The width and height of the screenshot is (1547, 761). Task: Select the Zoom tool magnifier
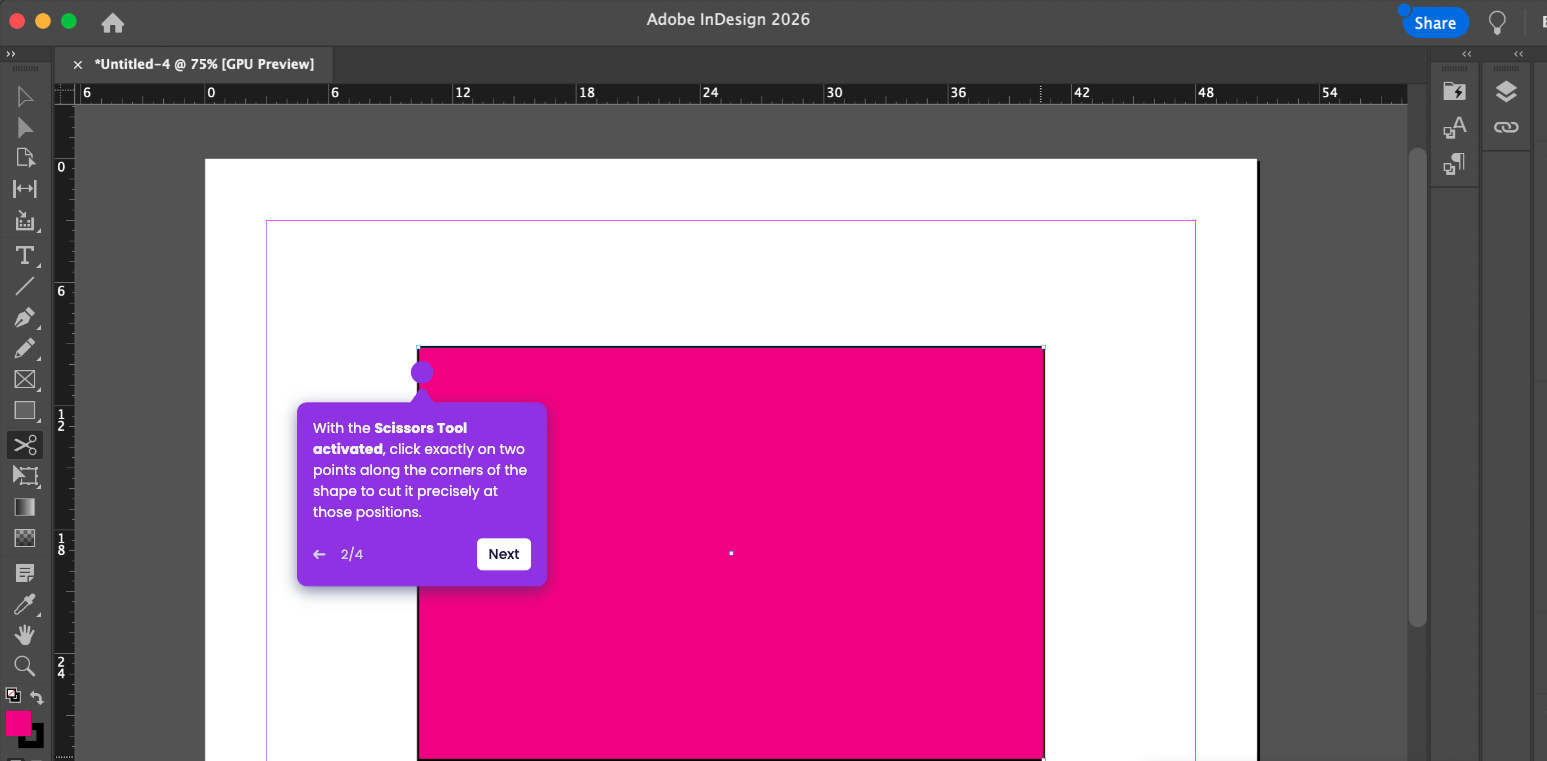25,666
